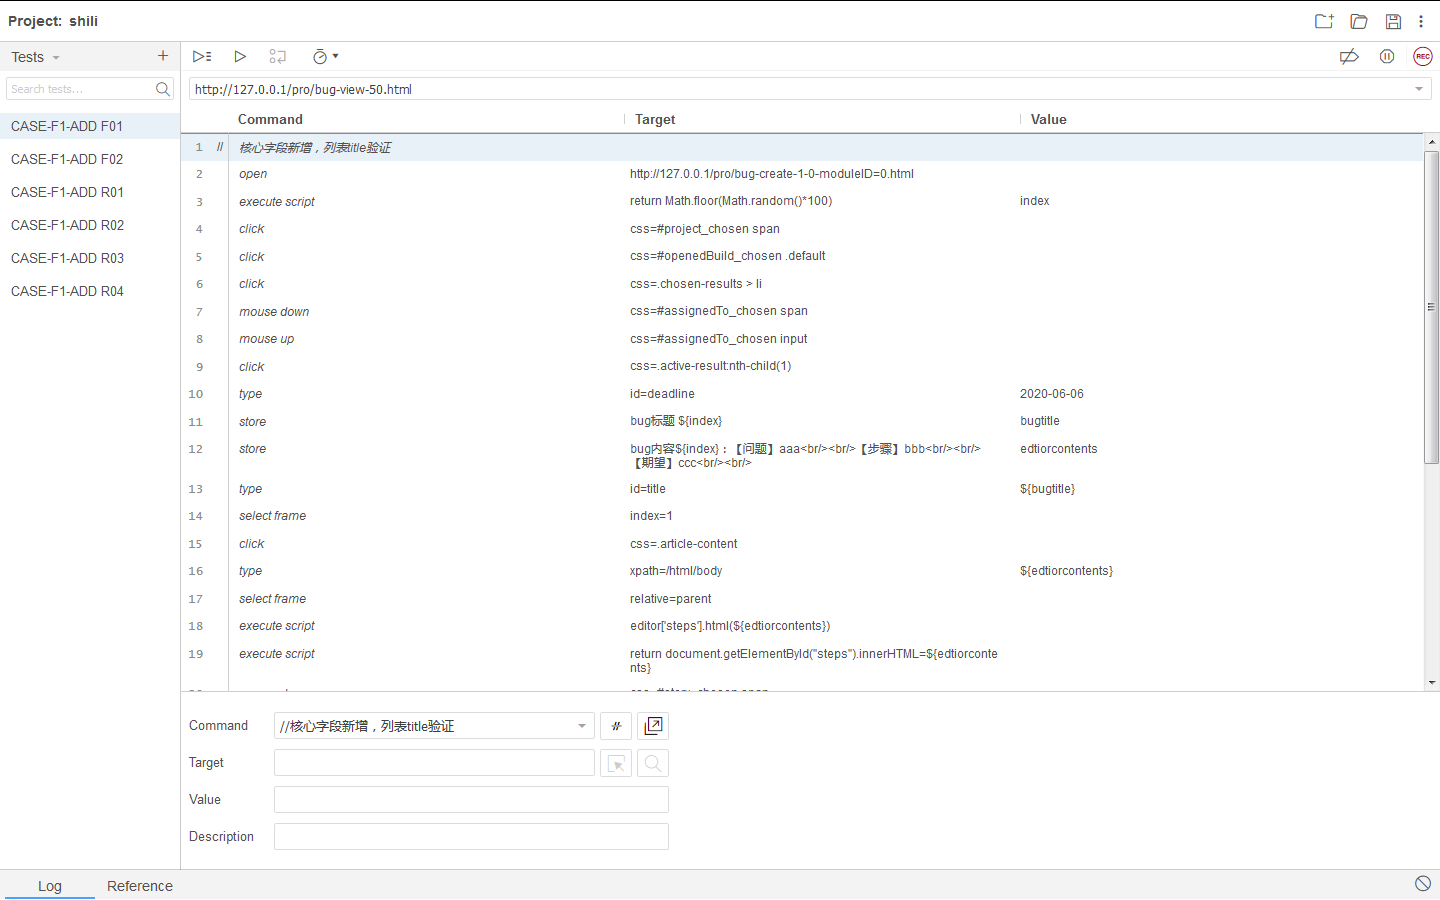The width and height of the screenshot is (1440, 900).
Task: Toggle disable all breakpoints
Action: 1349,56
